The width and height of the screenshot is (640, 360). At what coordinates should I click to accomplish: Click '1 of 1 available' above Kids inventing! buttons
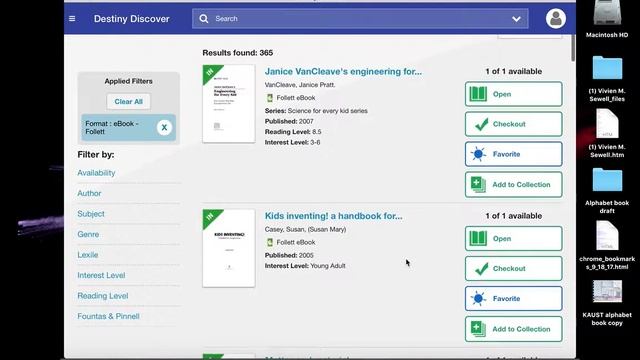point(513,216)
